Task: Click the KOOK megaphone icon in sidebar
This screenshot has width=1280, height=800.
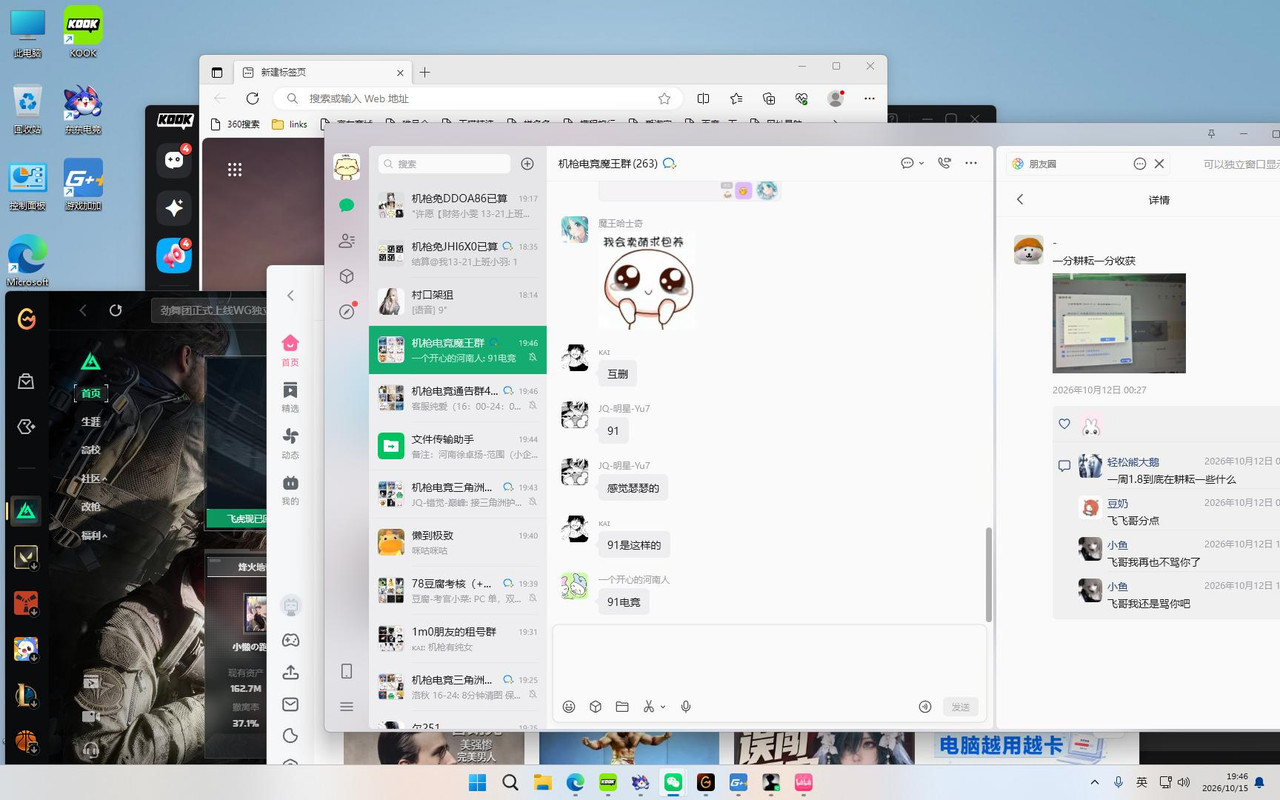Action: [174, 257]
